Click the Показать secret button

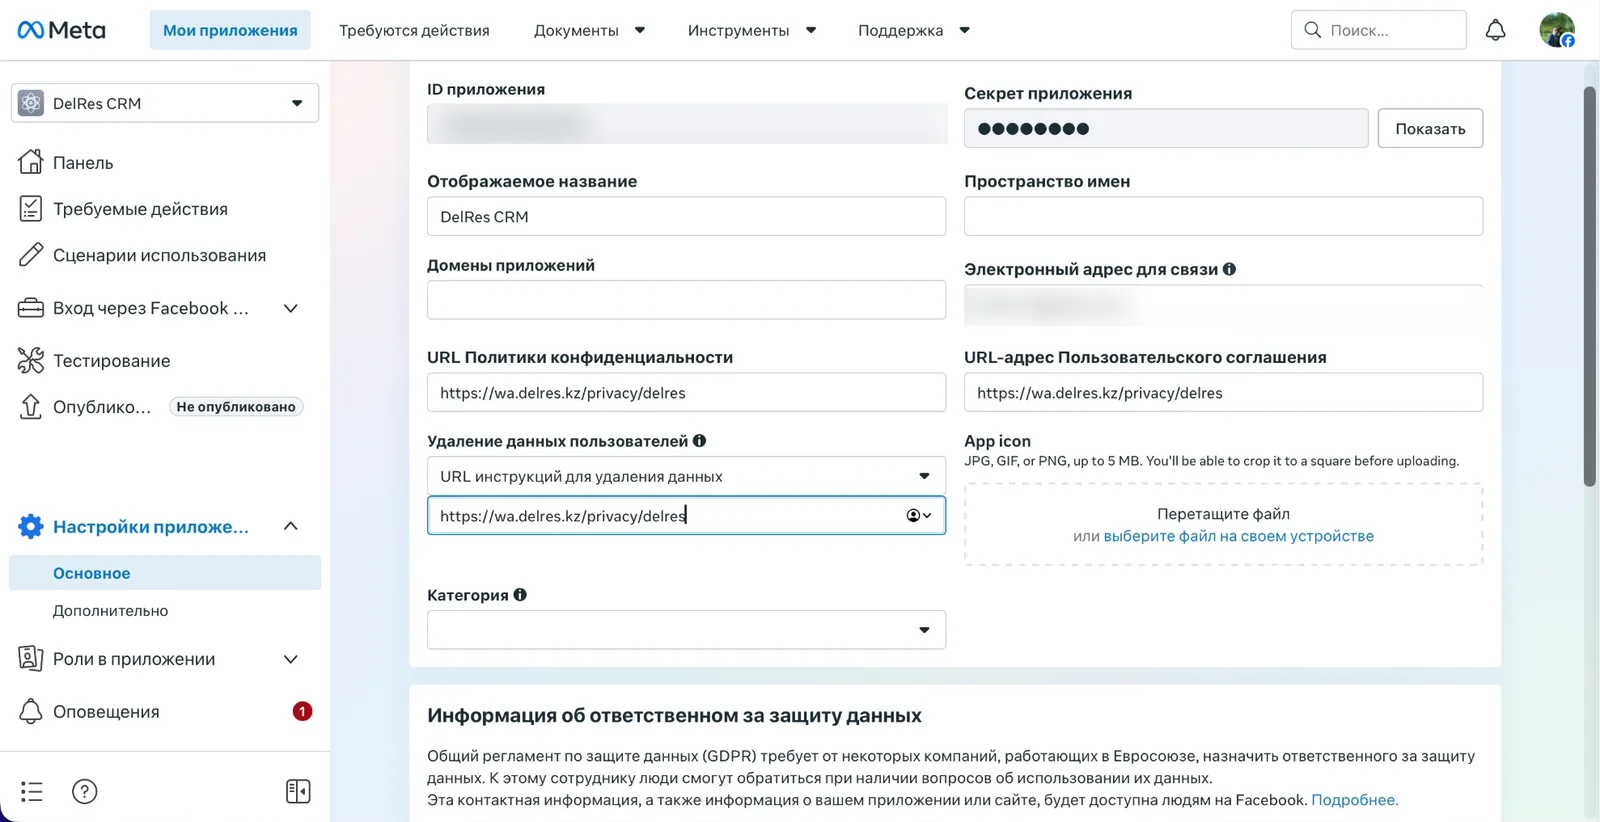coord(1430,128)
